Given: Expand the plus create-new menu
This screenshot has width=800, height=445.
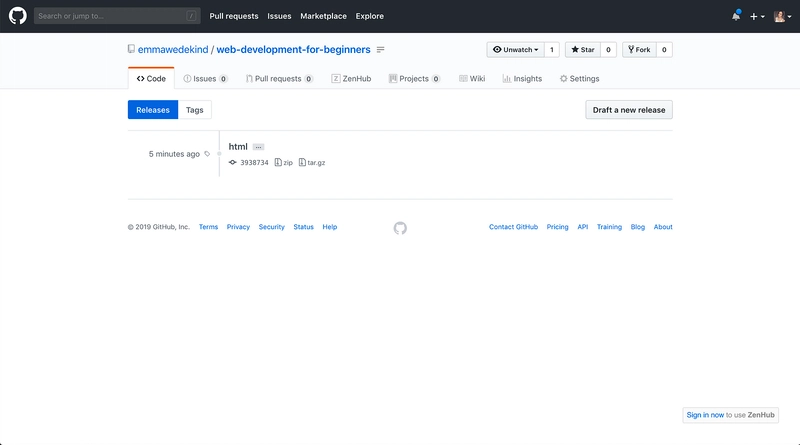Looking at the screenshot, I should coord(757,16).
